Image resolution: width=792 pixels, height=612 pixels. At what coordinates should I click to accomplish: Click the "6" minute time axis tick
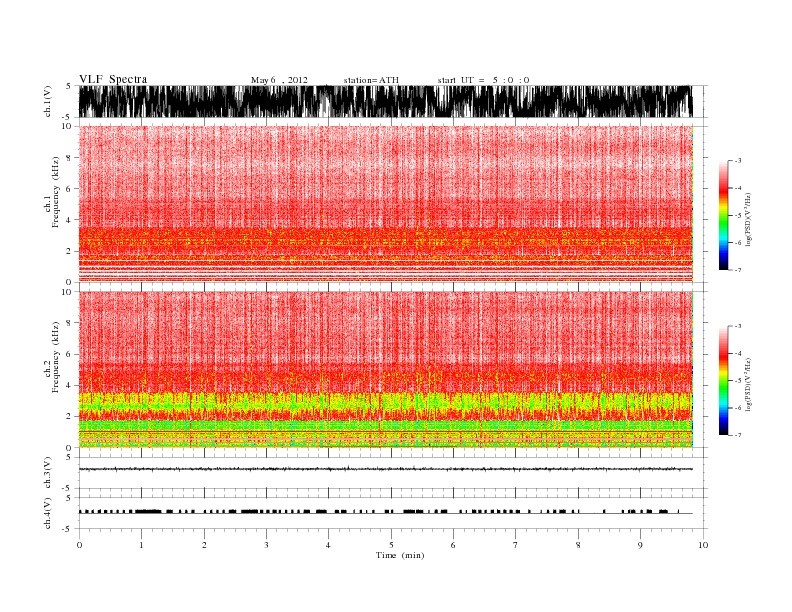[x=453, y=545]
